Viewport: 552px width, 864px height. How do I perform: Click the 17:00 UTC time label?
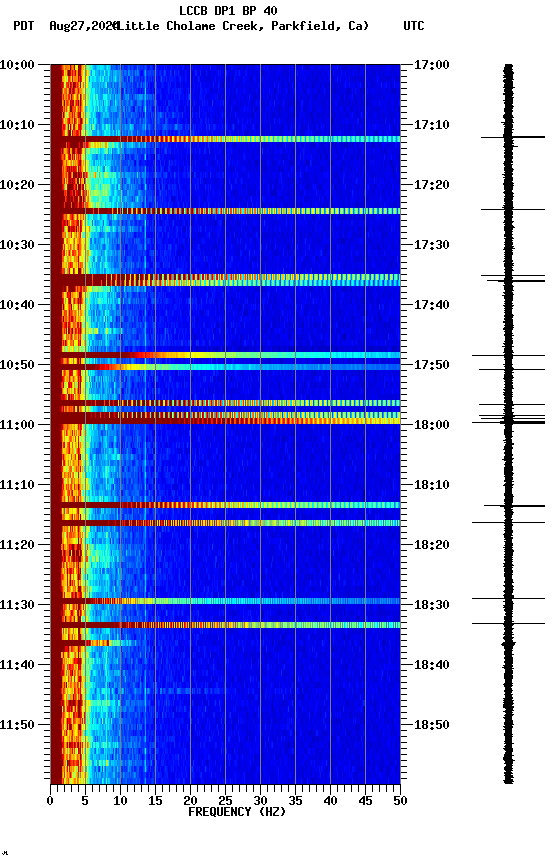pyautogui.click(x=432, y=65)
